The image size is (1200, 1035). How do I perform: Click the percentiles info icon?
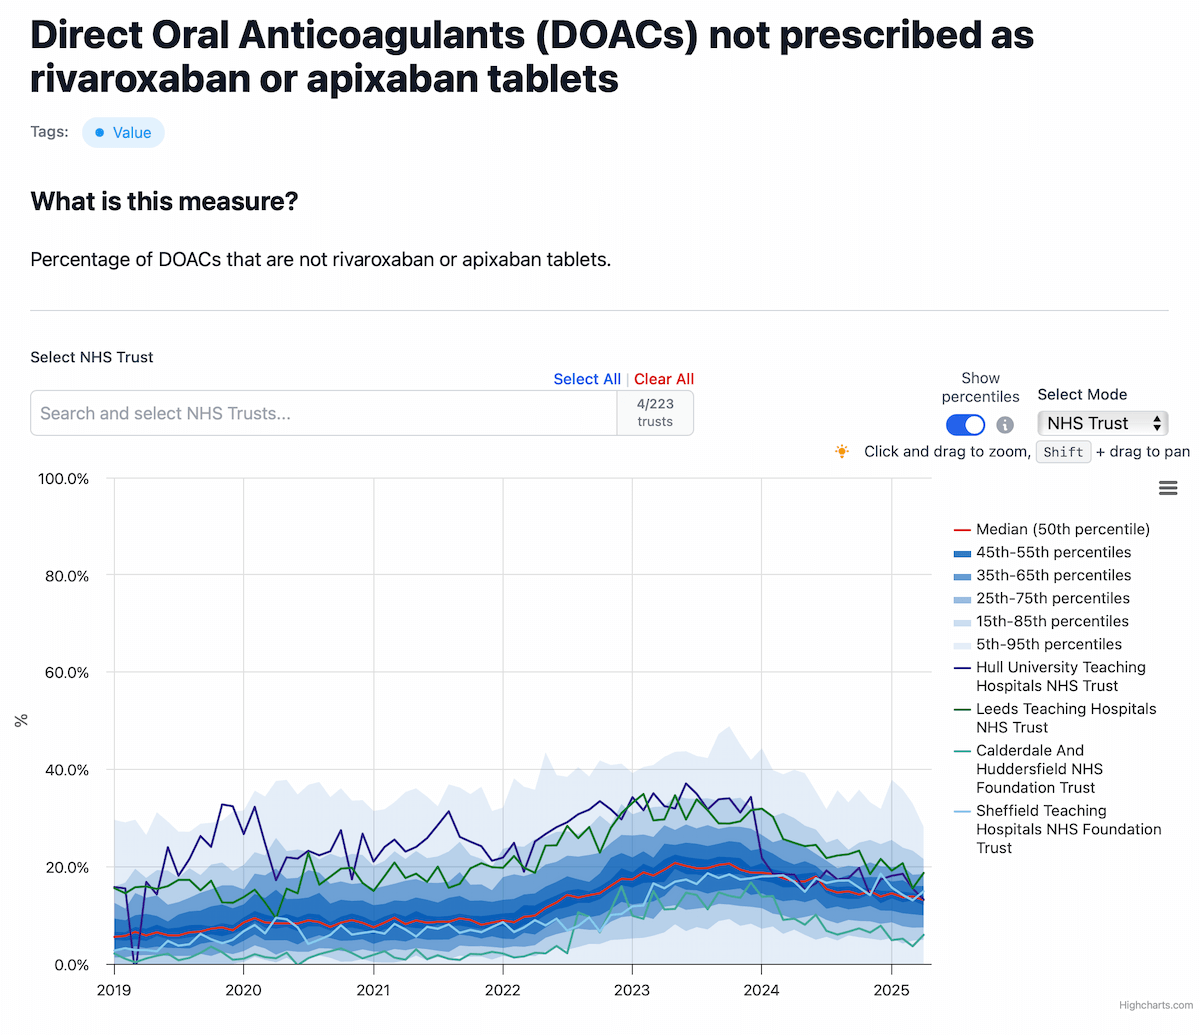(1005, 425)
